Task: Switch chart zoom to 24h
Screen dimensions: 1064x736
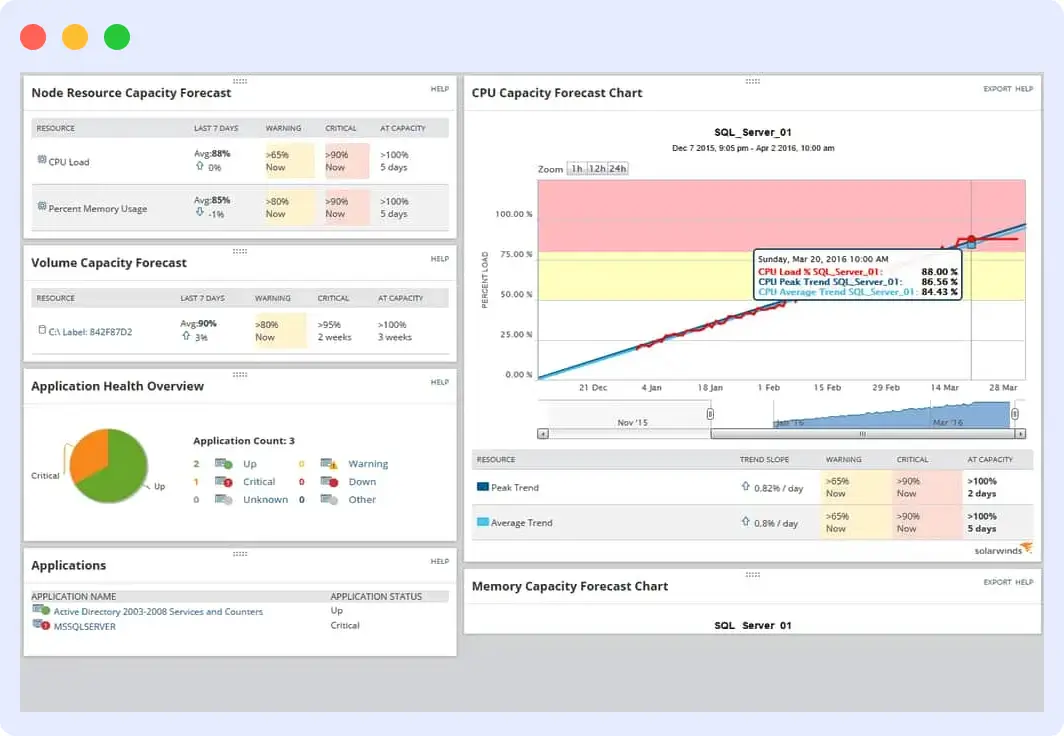Action: tap(618, 168)
